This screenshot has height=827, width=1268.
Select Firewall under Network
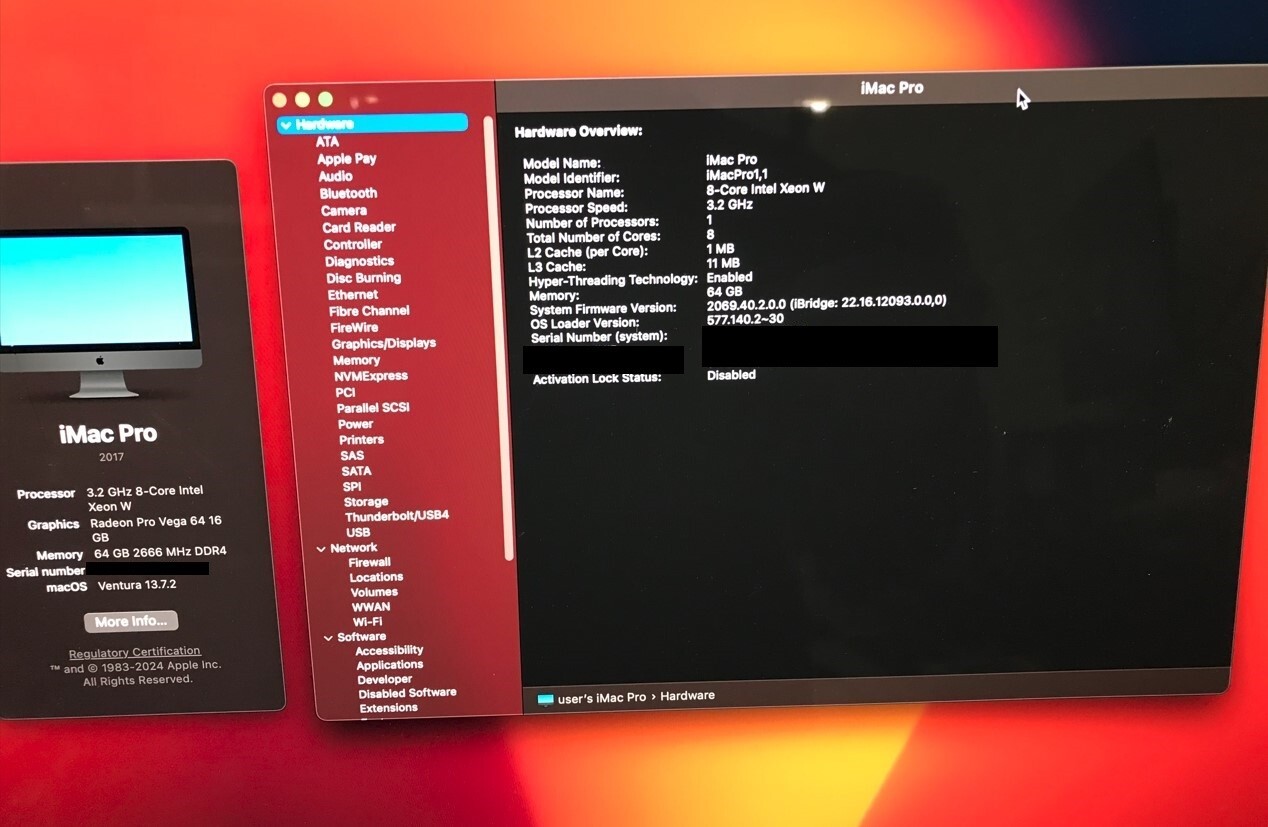370,563
